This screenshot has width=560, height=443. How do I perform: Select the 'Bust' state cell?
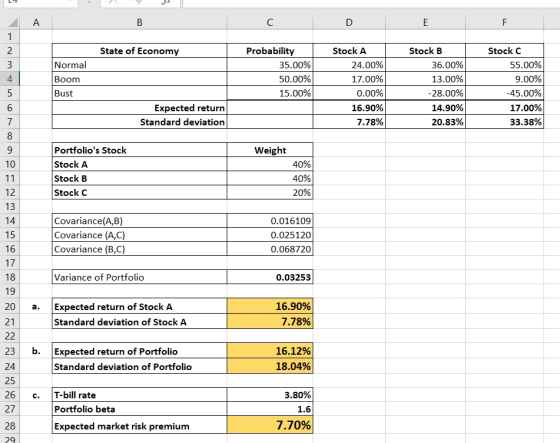coord(139,93)
